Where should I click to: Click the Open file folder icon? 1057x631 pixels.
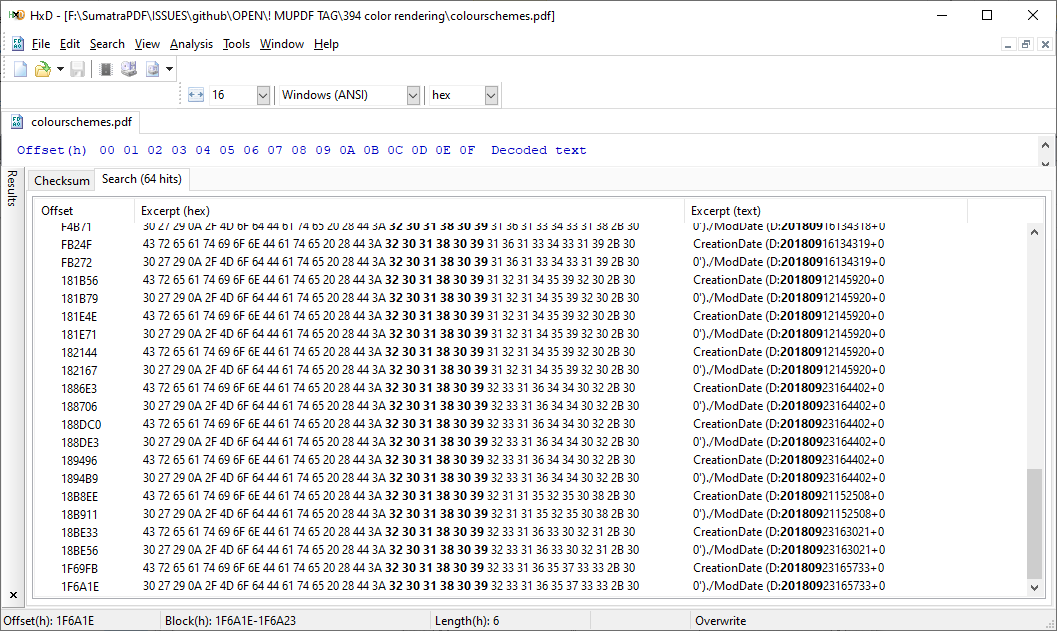(x=41, y=68)
